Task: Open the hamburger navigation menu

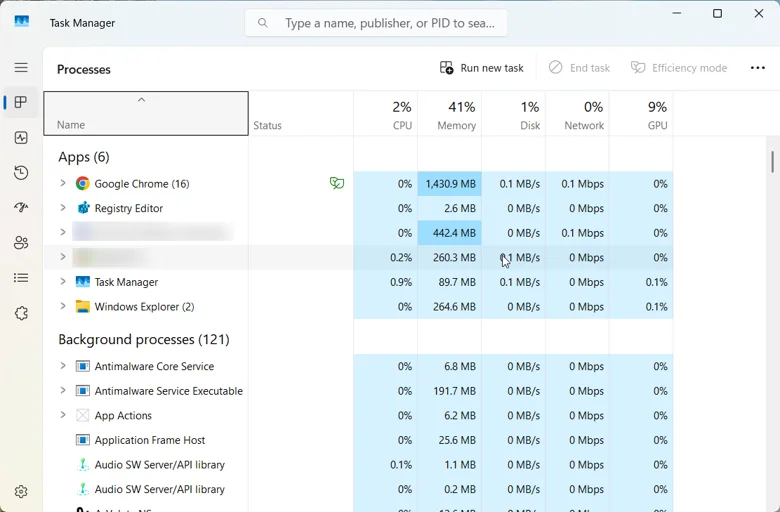Action: coord(21,67)
